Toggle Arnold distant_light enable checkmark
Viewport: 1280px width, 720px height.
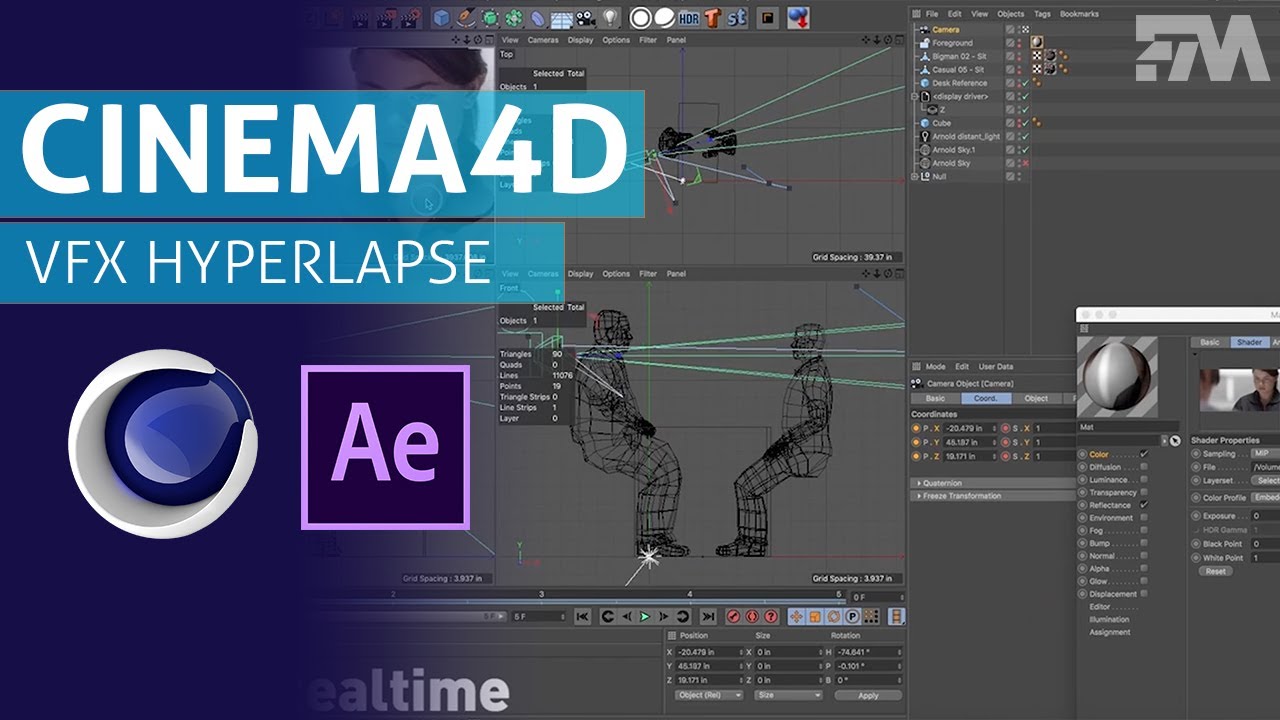pyautogui.click(x=1025, y=136)
